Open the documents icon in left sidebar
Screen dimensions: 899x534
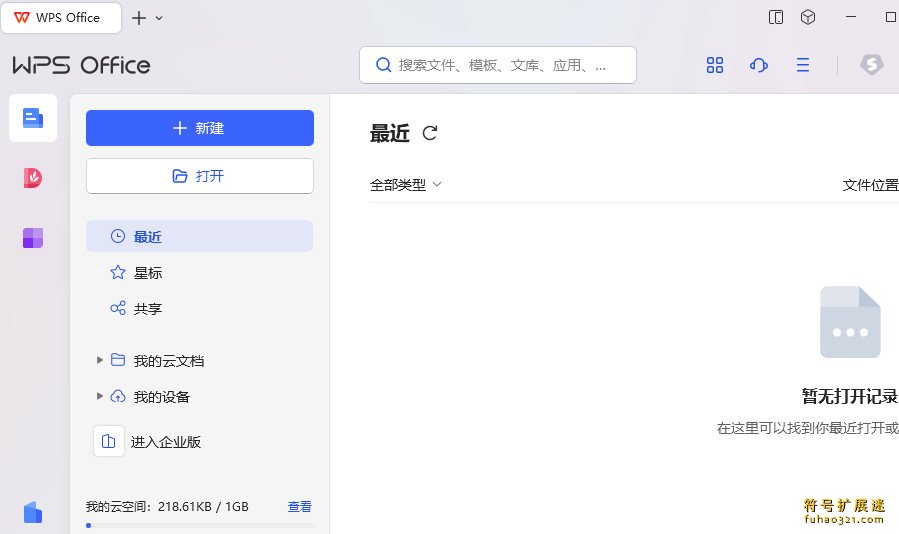33,118
